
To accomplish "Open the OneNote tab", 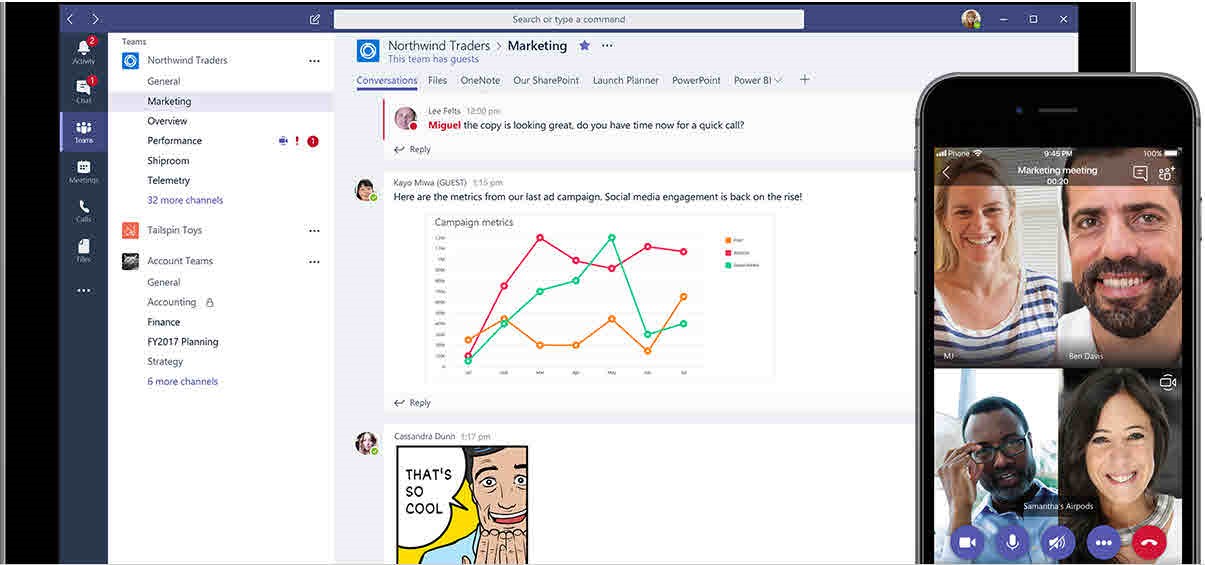I will (480, 80).
